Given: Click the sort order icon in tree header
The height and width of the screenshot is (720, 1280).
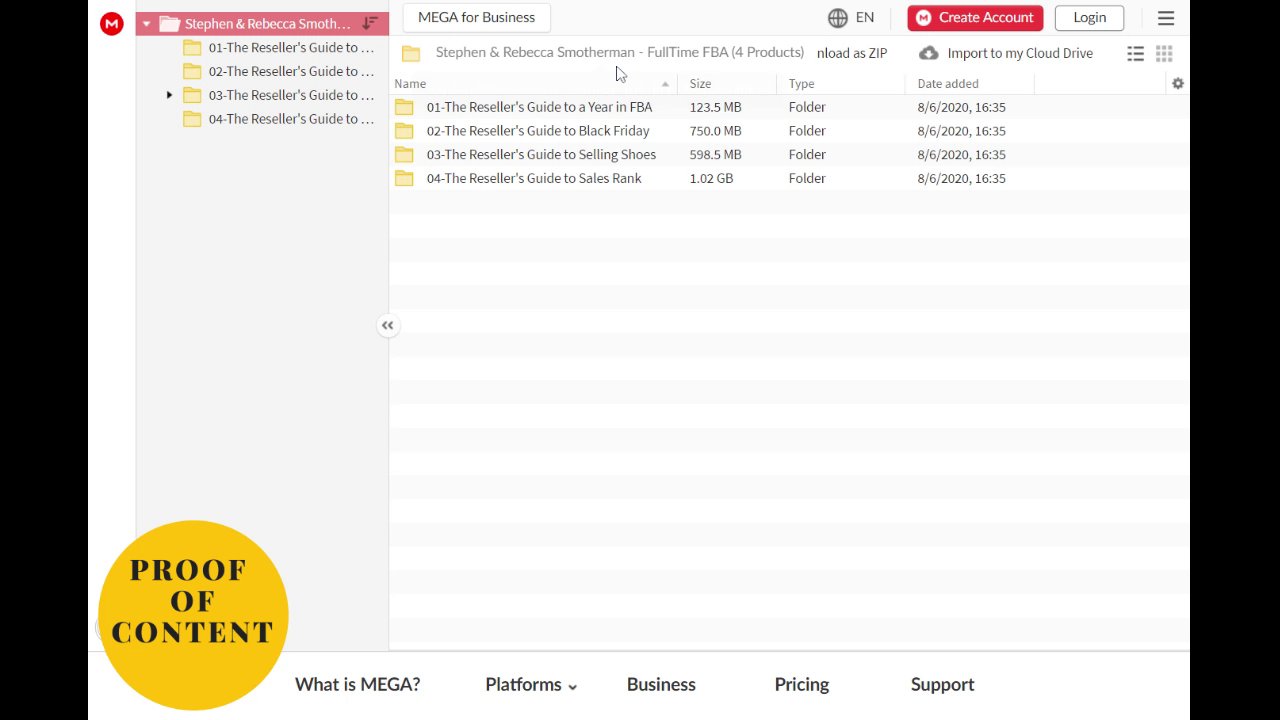Looking at the screenshot, I should (x=370, y=23).
